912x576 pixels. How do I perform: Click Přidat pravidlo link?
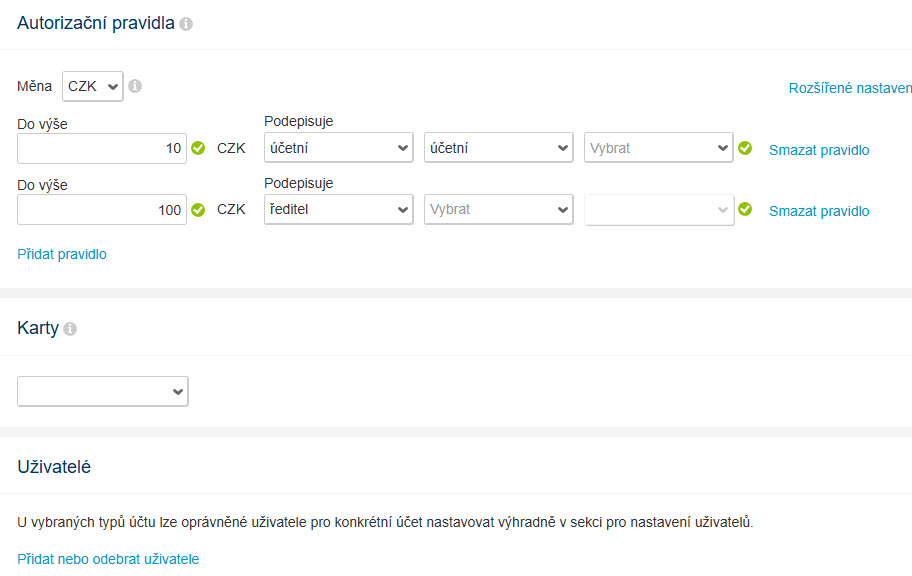(62, 254)
